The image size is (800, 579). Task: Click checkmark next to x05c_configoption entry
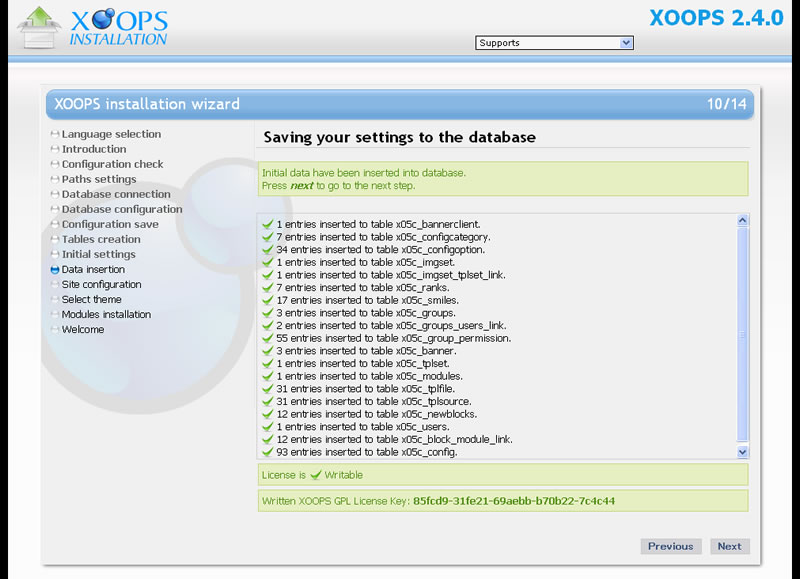click(x=267, y=249)
